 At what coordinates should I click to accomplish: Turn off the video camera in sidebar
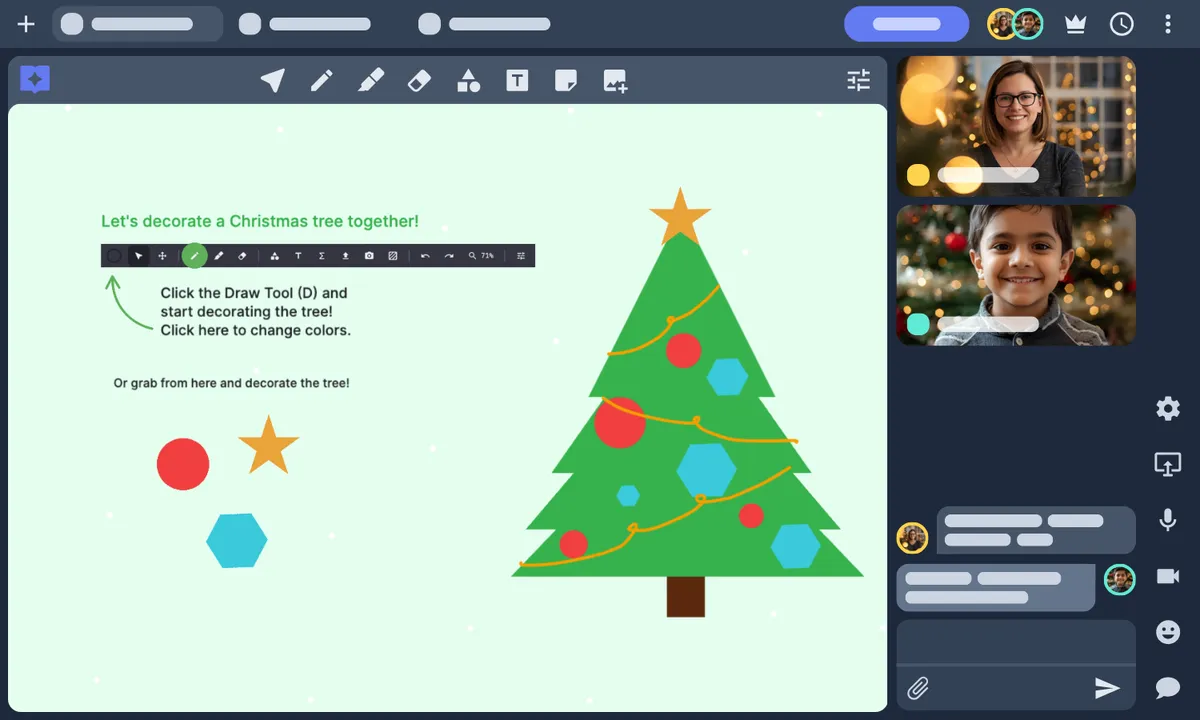(1167, 576)
